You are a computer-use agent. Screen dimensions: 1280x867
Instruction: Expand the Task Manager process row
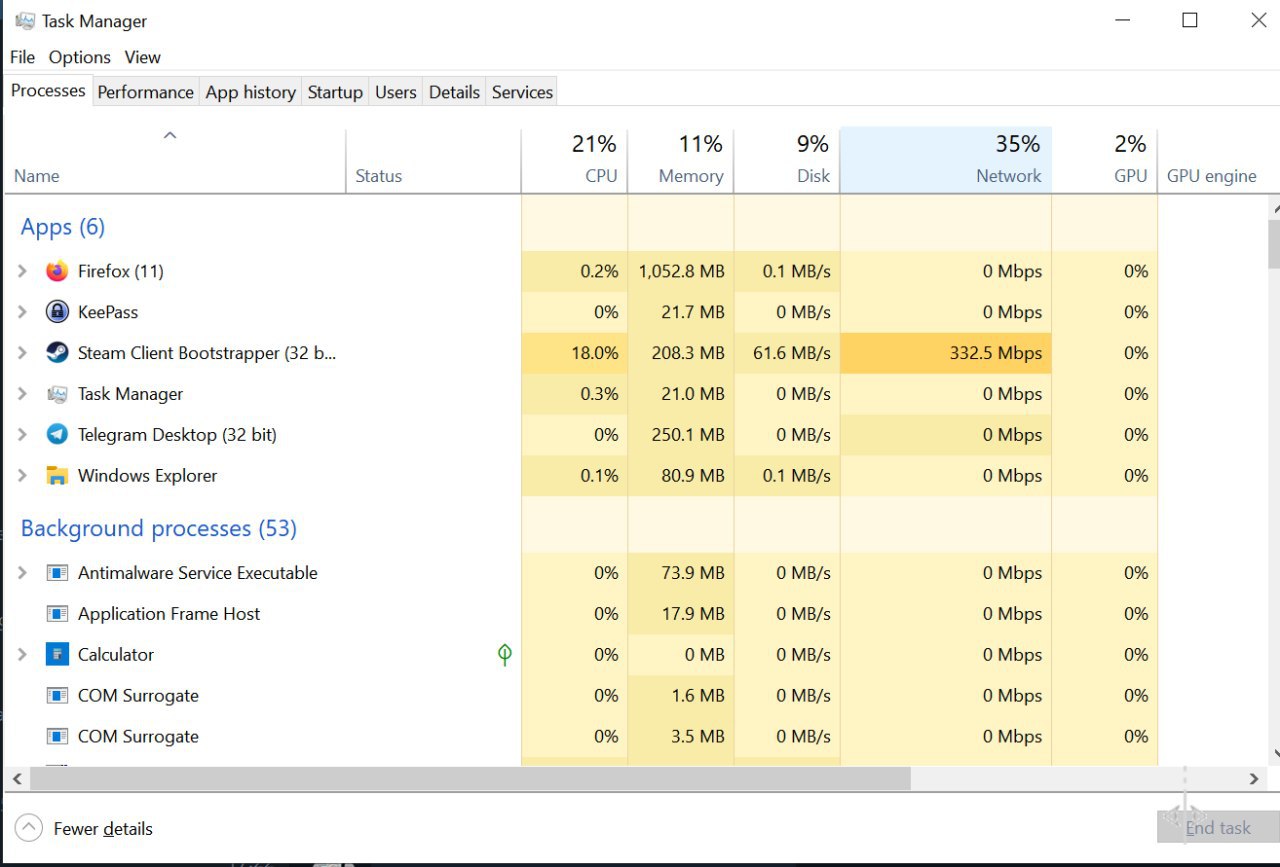pyautogui.click(x=22, y=394)
